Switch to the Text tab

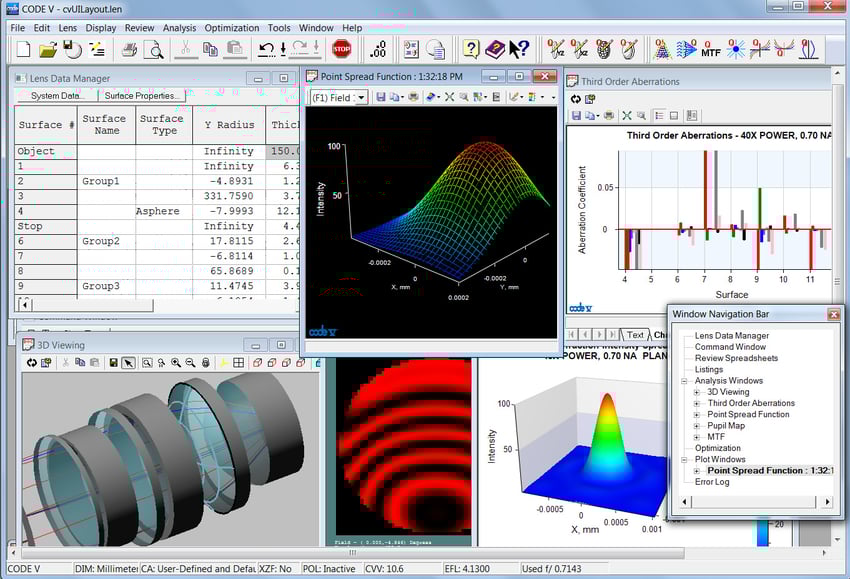(x=634, y=335)
